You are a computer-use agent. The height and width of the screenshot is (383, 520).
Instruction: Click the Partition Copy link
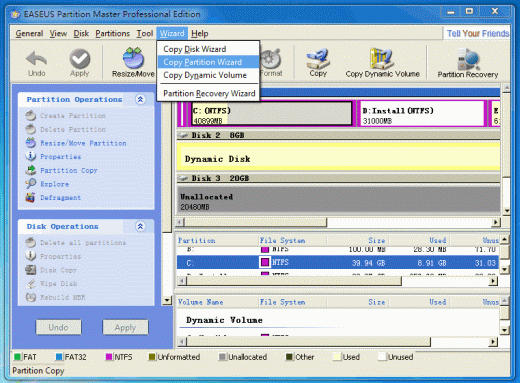click(69, 170)
